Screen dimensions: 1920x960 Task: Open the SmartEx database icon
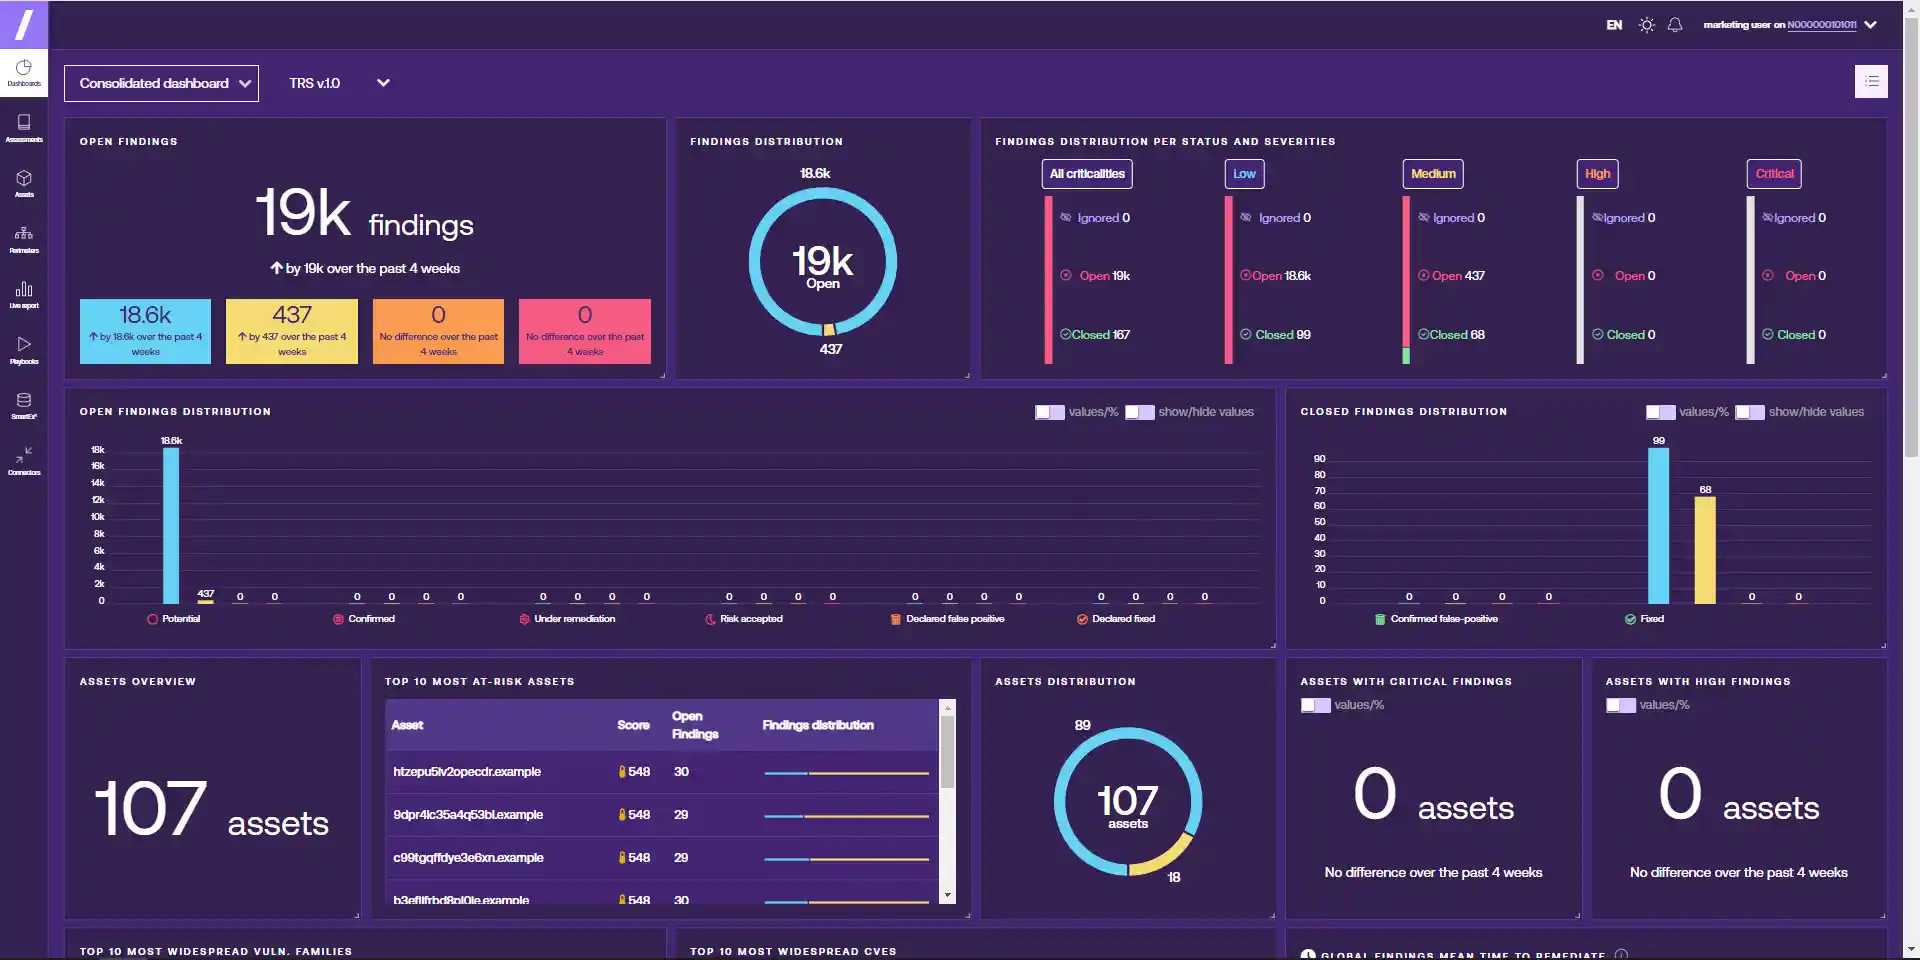pos(24,406)
